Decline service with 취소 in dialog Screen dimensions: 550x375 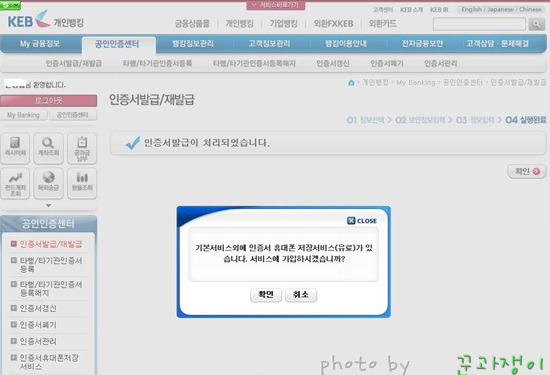click(301, 295)
